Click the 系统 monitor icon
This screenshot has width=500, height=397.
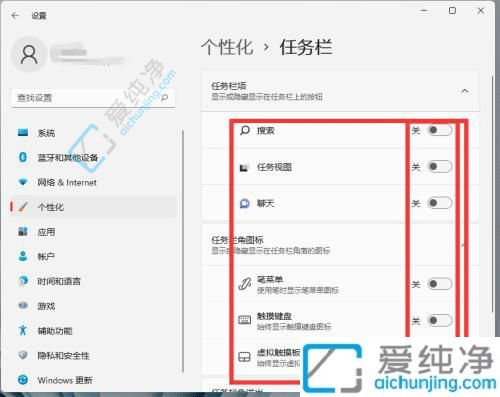(x=23, y=133)
